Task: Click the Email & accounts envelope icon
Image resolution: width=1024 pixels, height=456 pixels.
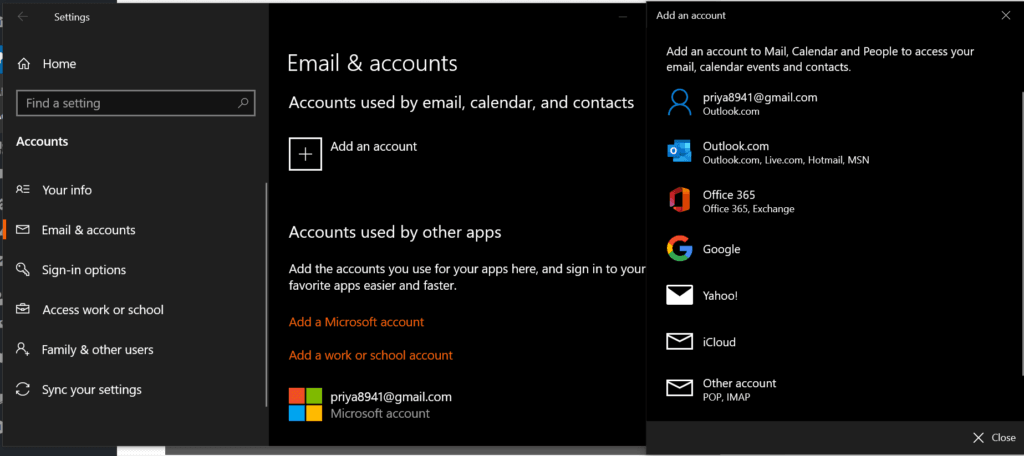Action: [23, 230]
